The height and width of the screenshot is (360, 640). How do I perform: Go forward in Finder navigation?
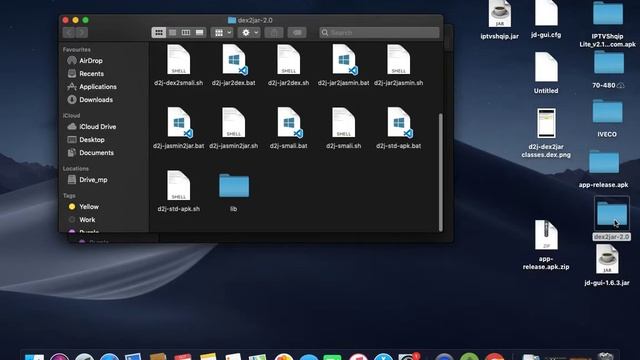pyautogui.click(x=82, y=32)
